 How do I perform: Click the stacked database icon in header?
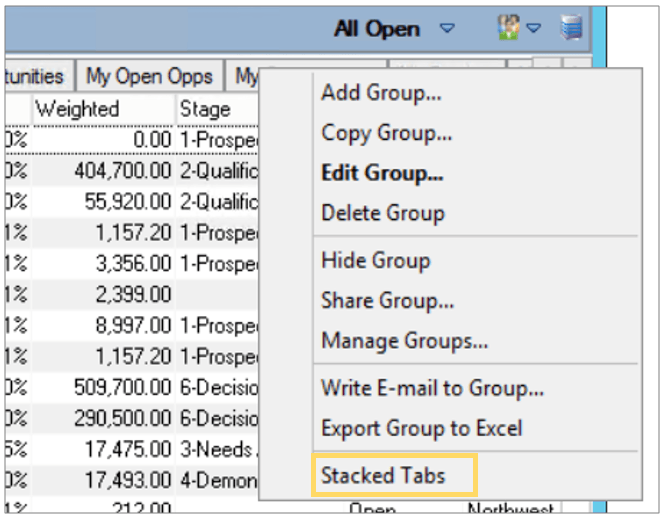pyautogui.click(x=571, y=28)
